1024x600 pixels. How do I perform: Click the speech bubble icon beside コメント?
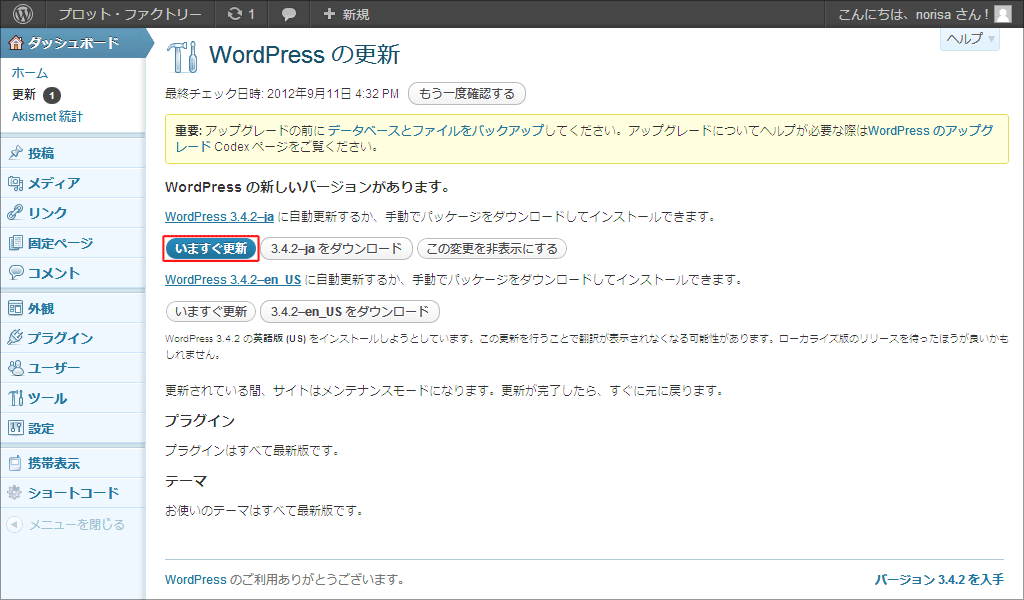click(16, 272)
